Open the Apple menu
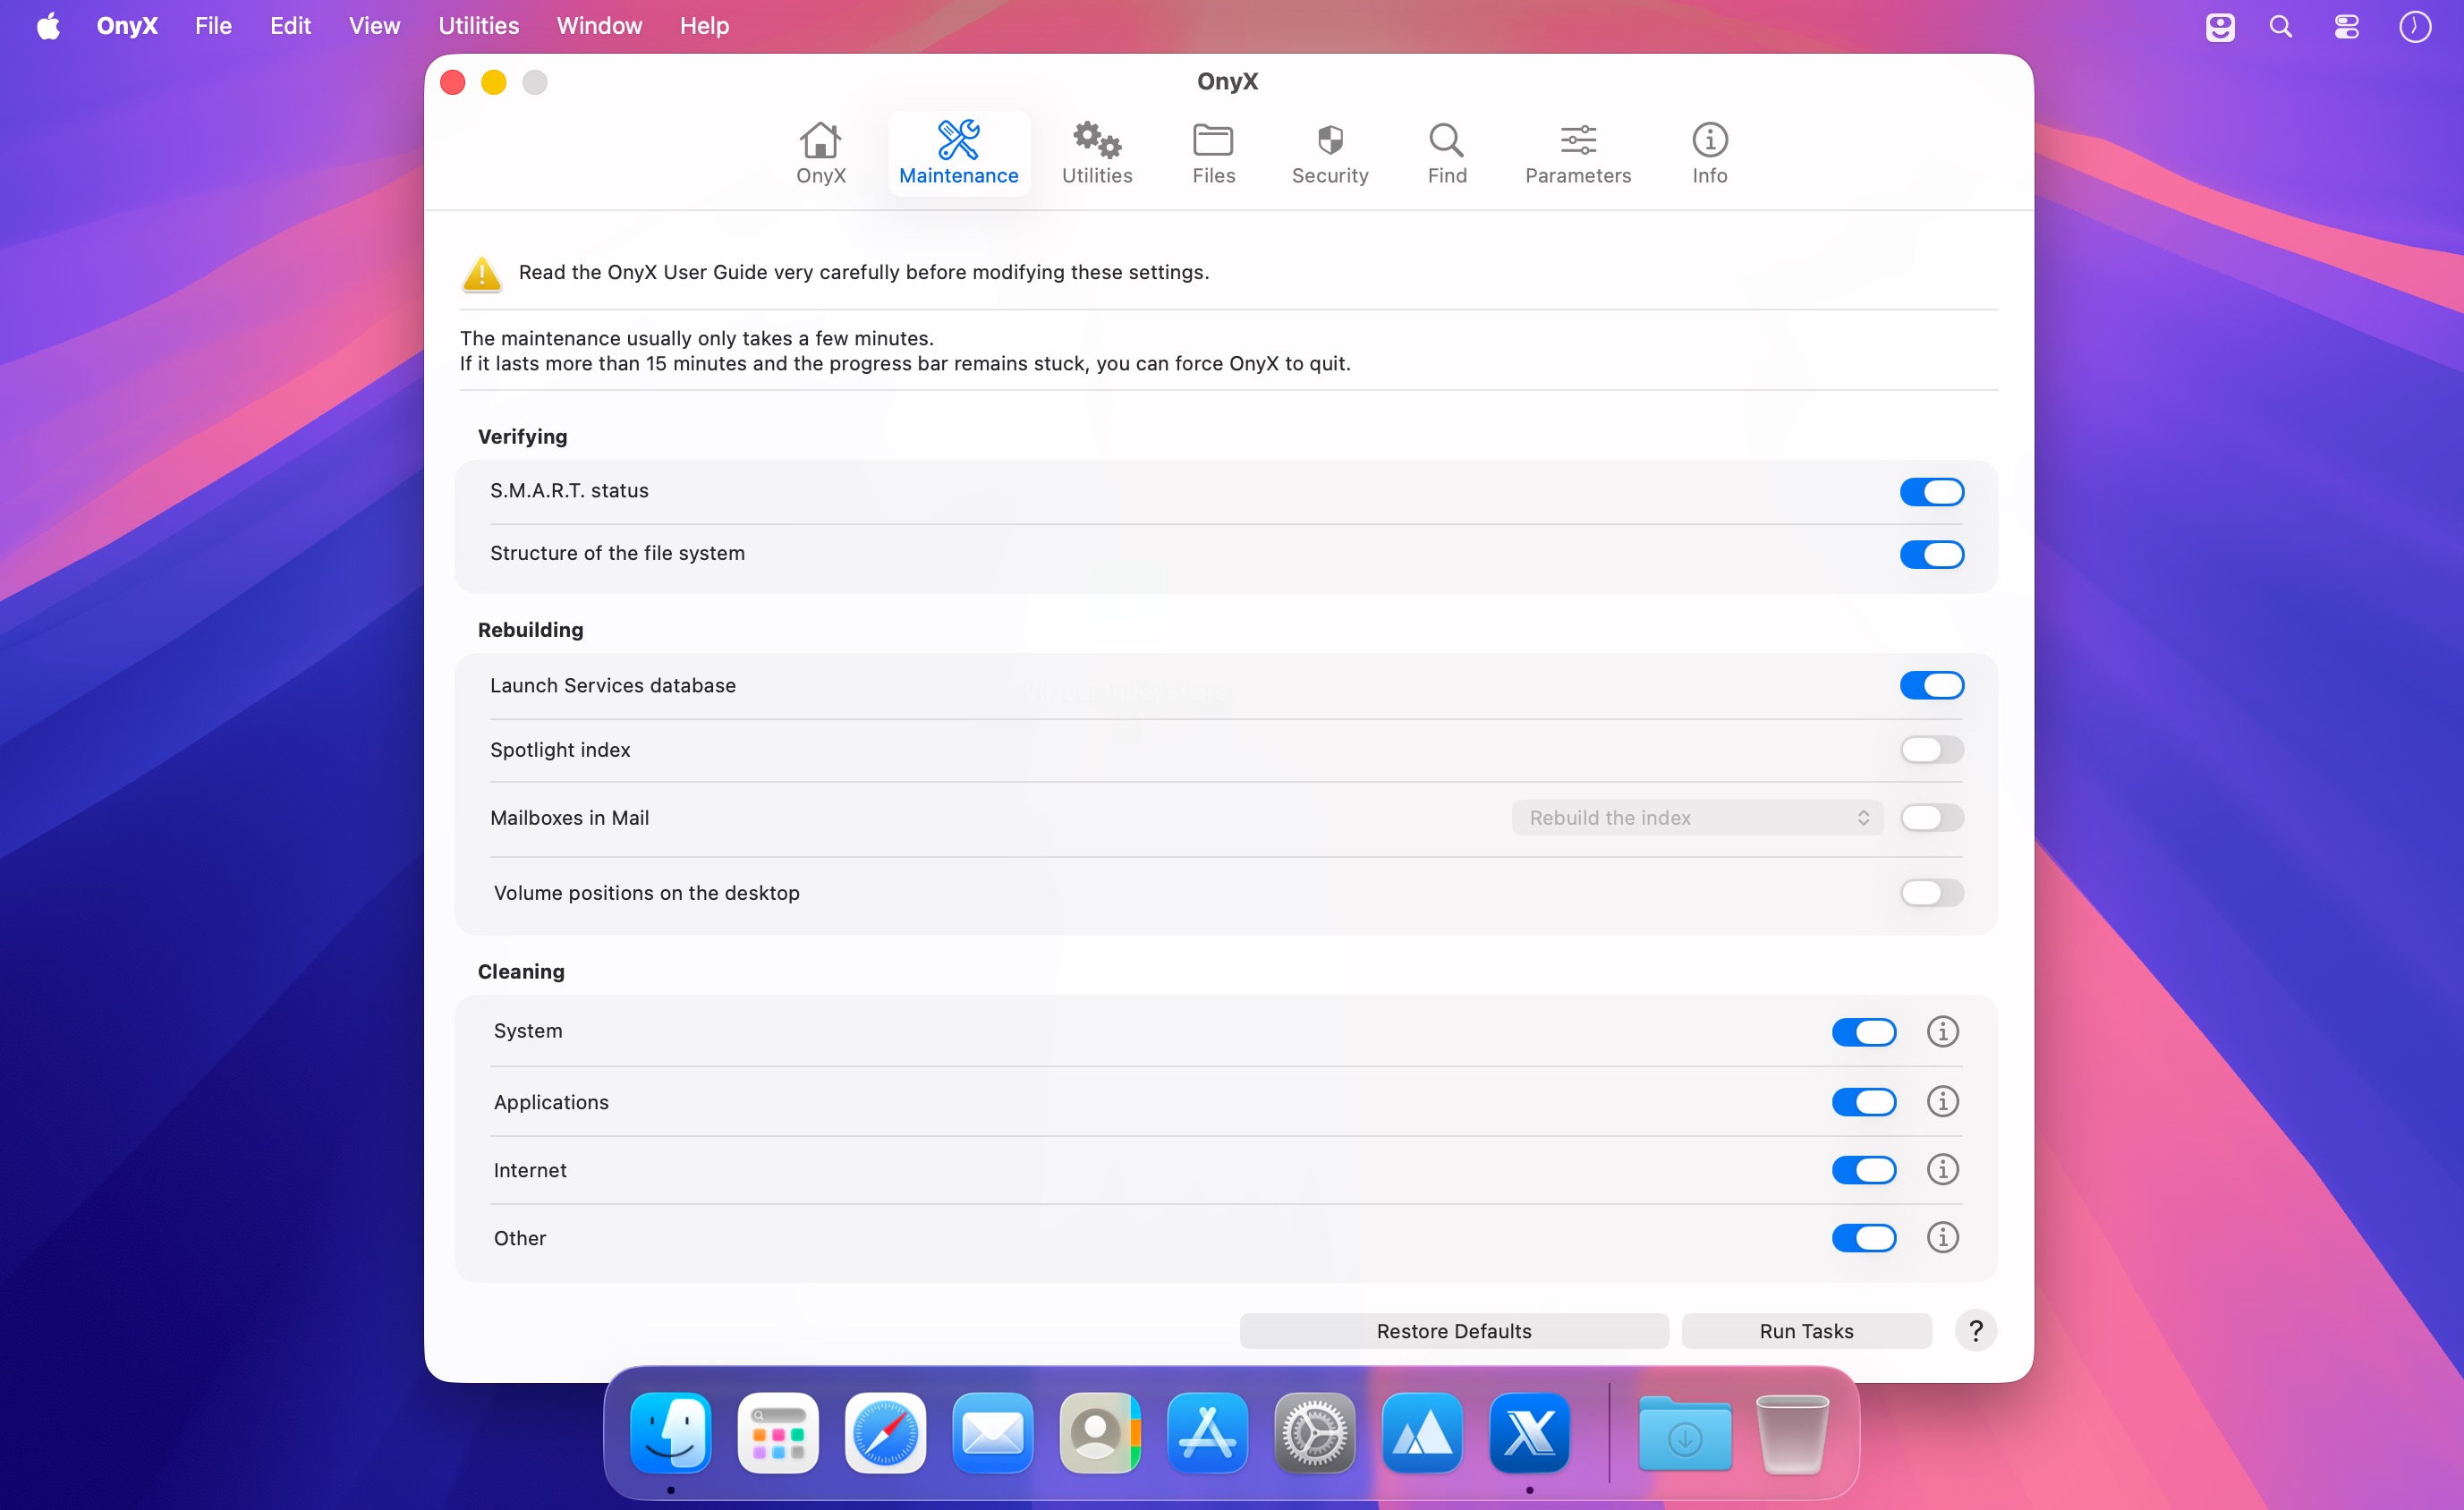This screenshot has height=1510, width=2464. click(48, 26)
